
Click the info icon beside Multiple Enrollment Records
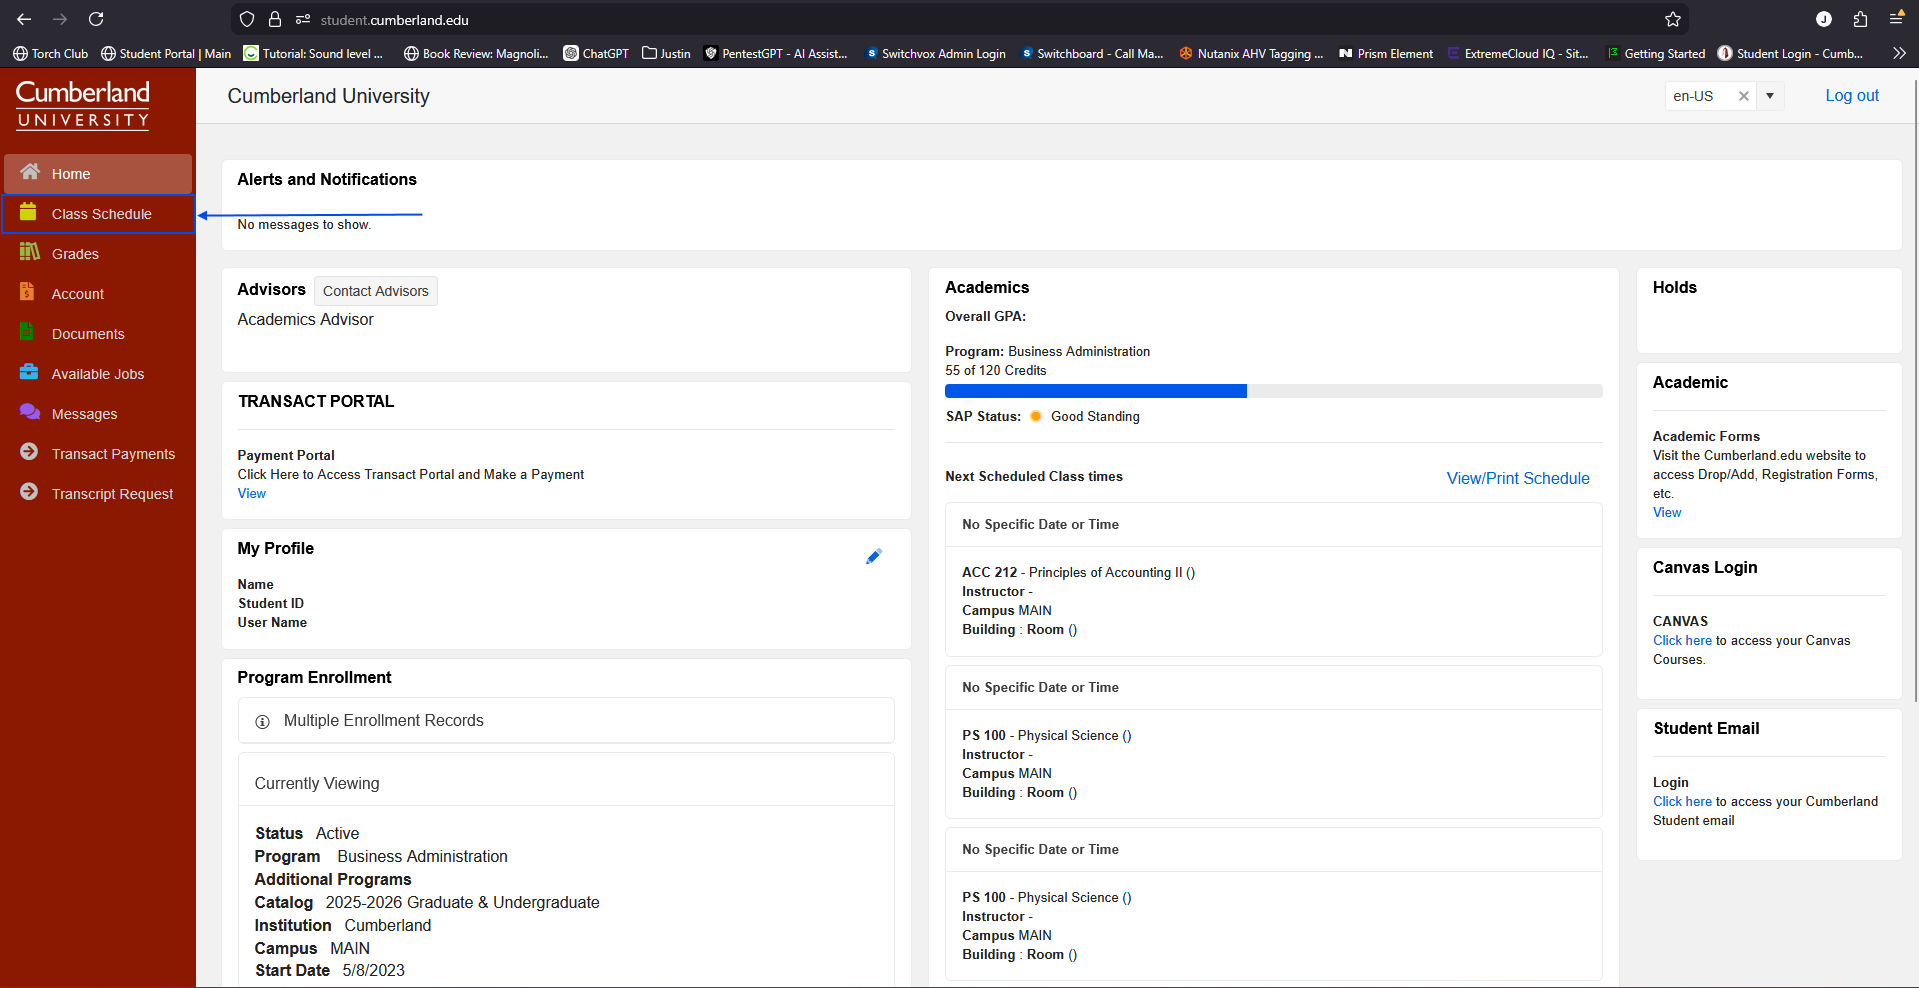coord(263,722)
